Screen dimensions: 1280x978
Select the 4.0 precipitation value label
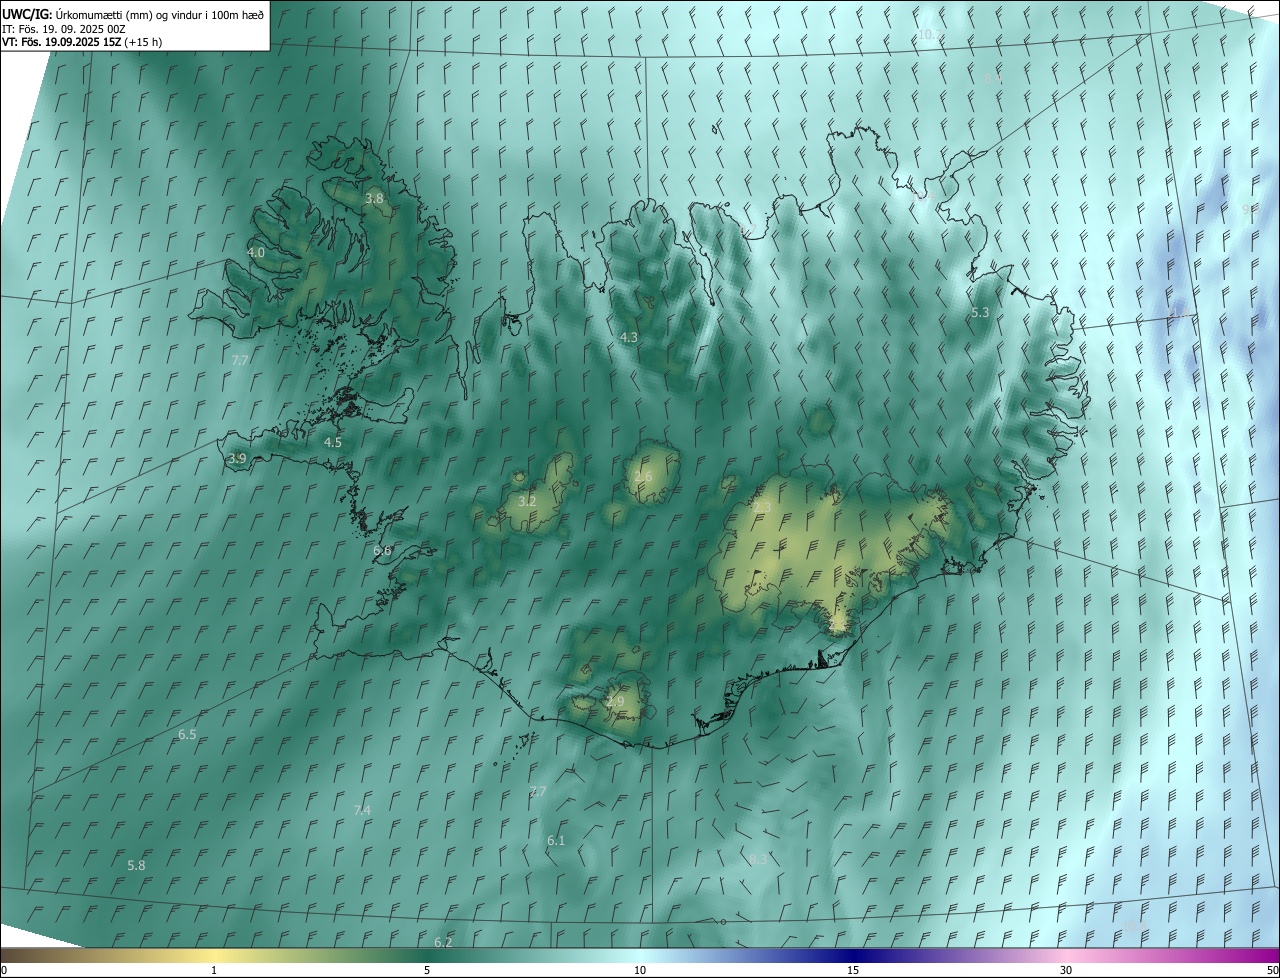(x=256, y=253)
